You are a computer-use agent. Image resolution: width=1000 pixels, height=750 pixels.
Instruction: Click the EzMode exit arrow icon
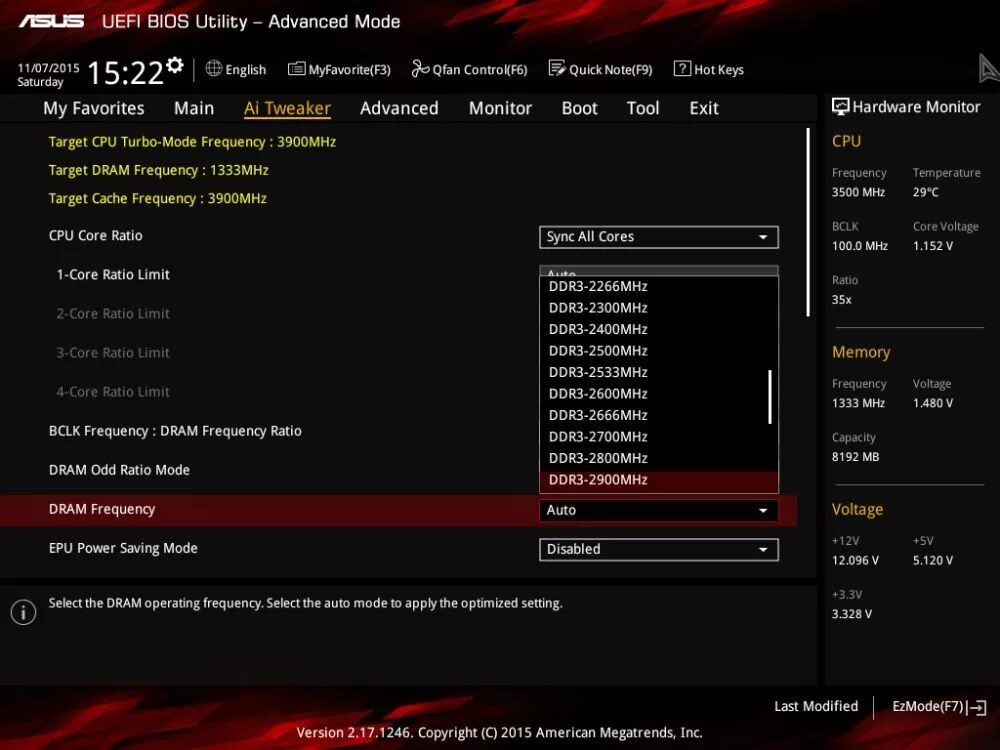coord(977,707)
